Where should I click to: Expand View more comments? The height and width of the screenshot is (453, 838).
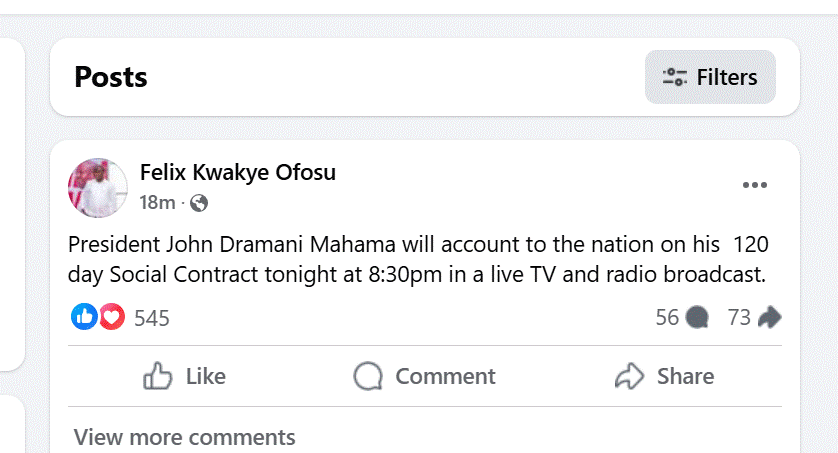[x=185, y=437]
